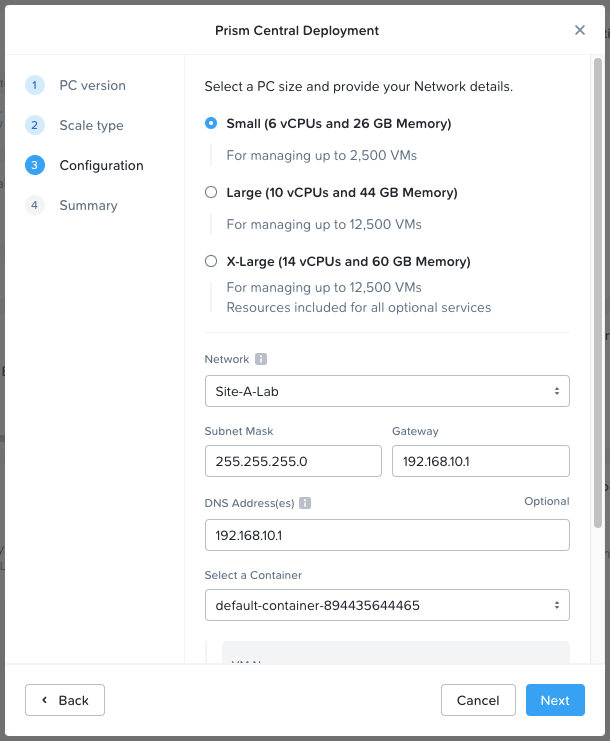Go to PC version step
The image size is (610, 741).
coord(92,85)
